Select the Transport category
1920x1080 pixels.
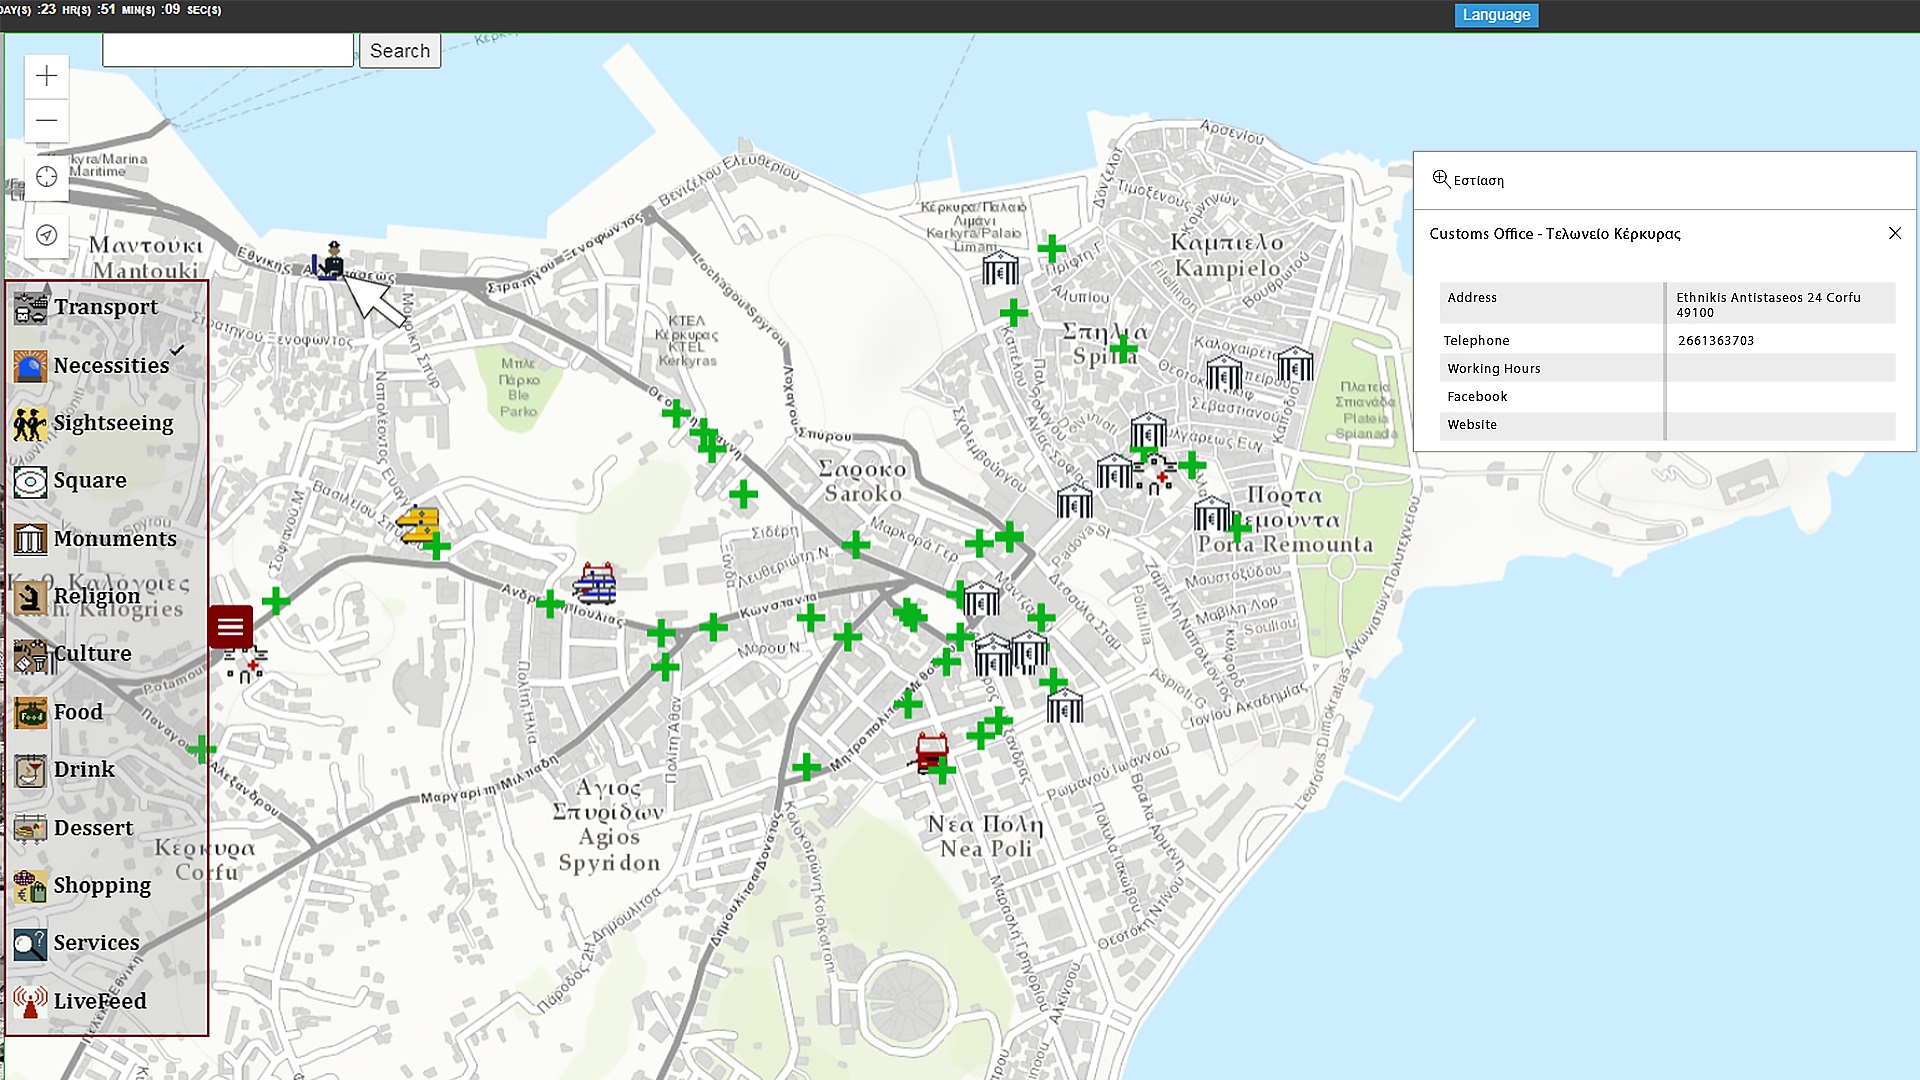[106, 307]
